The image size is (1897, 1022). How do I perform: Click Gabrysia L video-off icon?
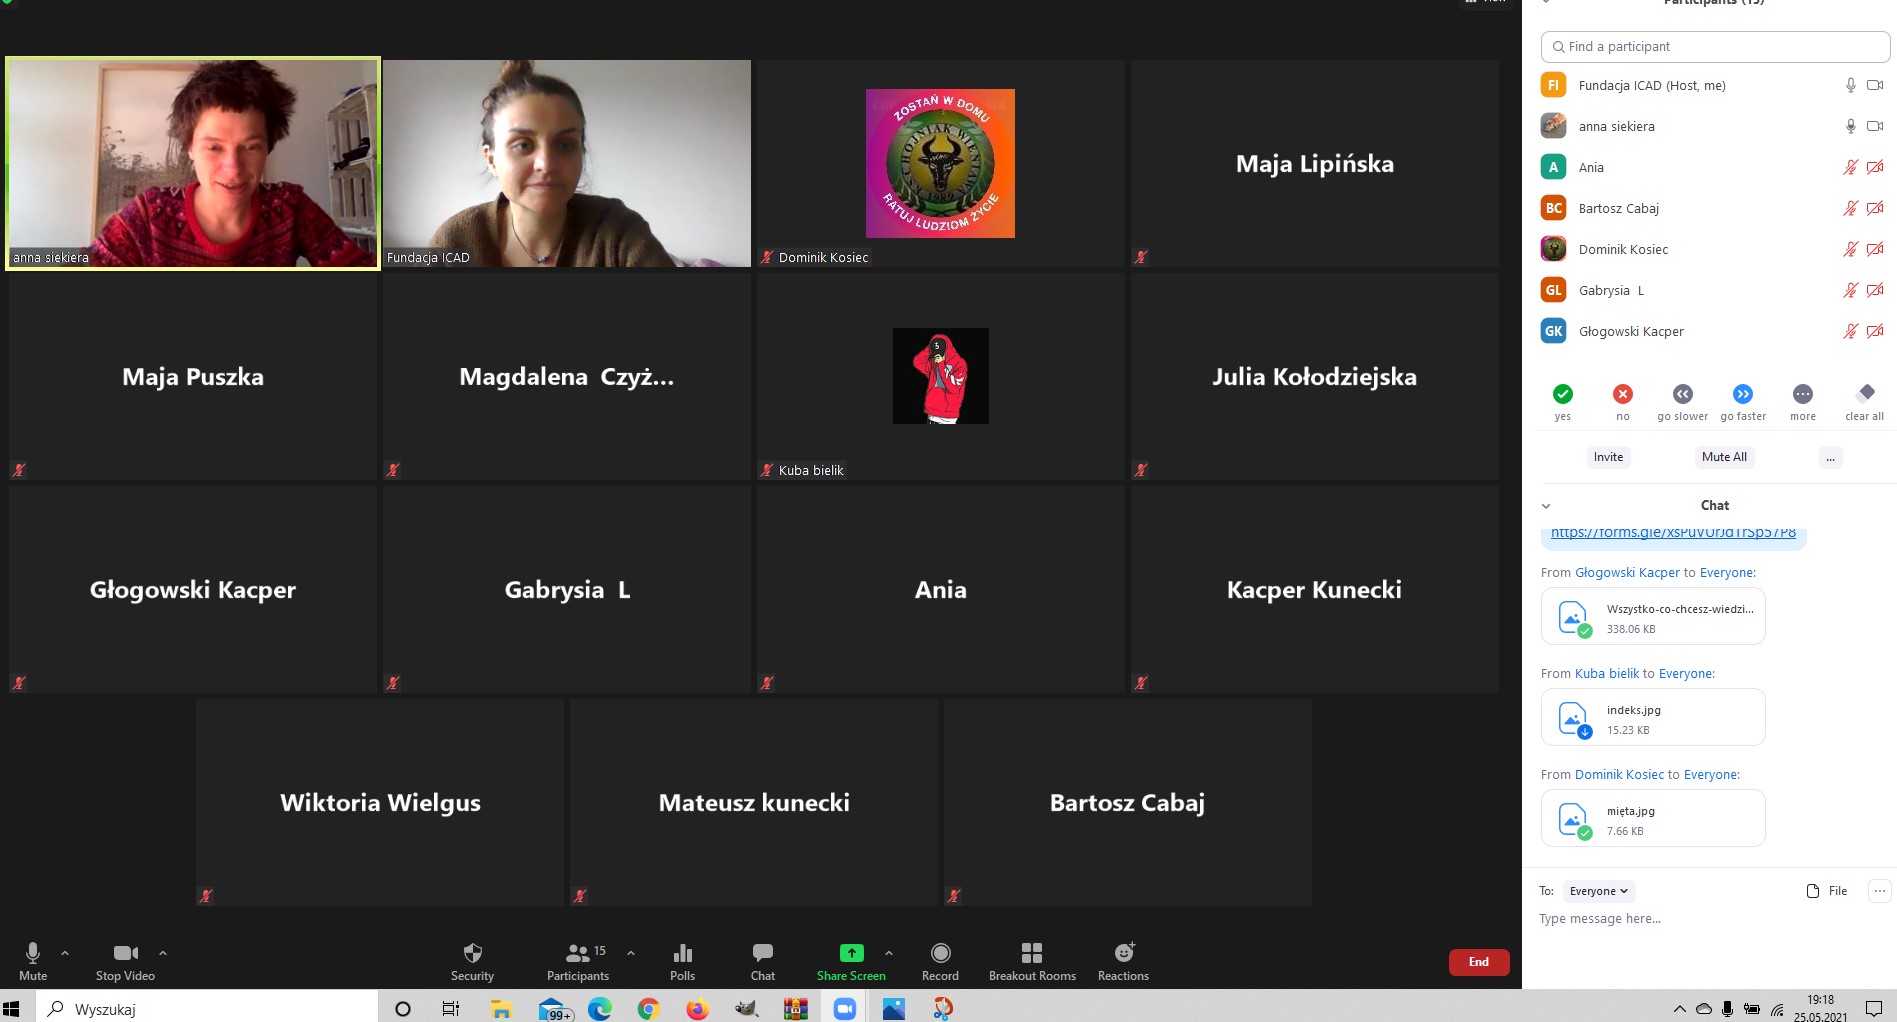pos(1875,291)
